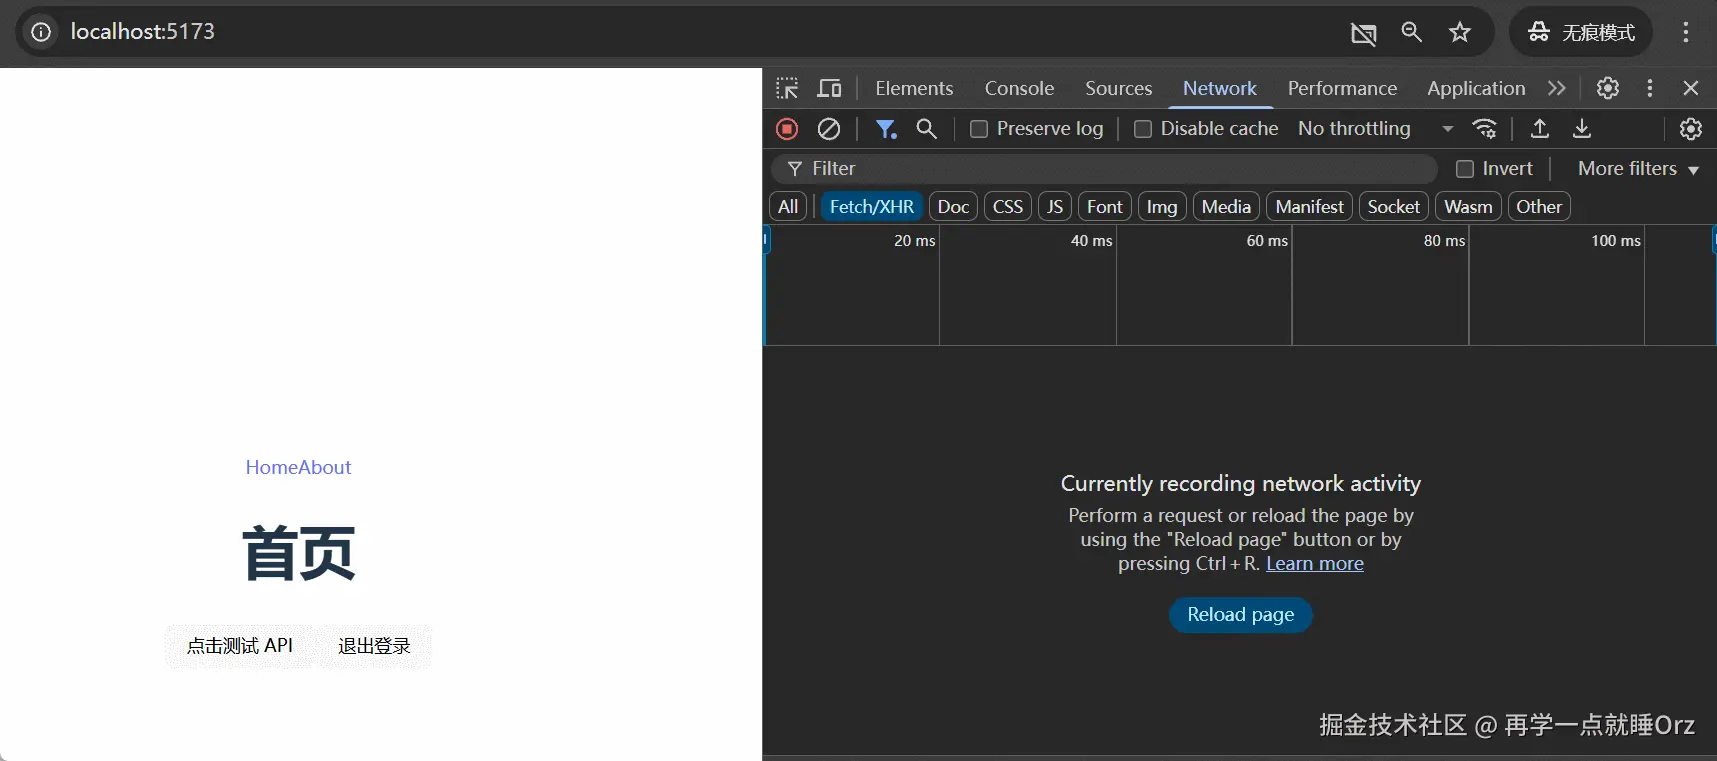
Task: Filter requests by Font type
Action: [1105, 207]
